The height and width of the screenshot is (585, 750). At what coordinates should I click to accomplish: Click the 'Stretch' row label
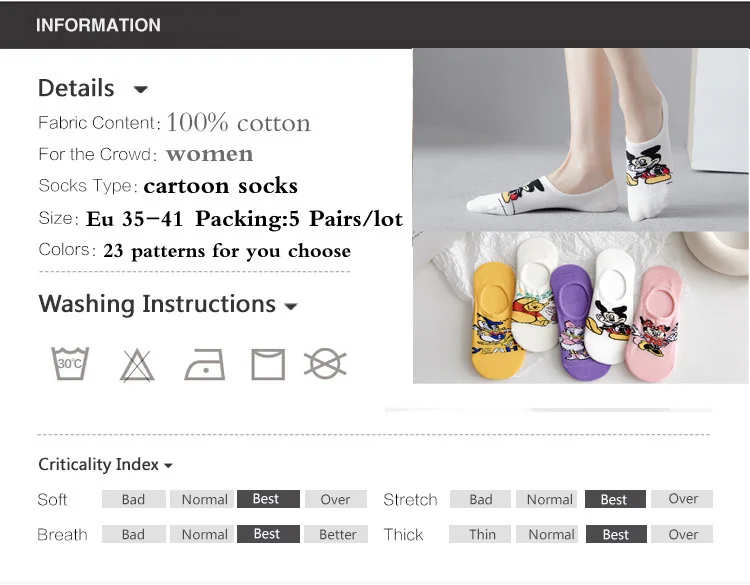pyautogui.click(x=410, y=500)
